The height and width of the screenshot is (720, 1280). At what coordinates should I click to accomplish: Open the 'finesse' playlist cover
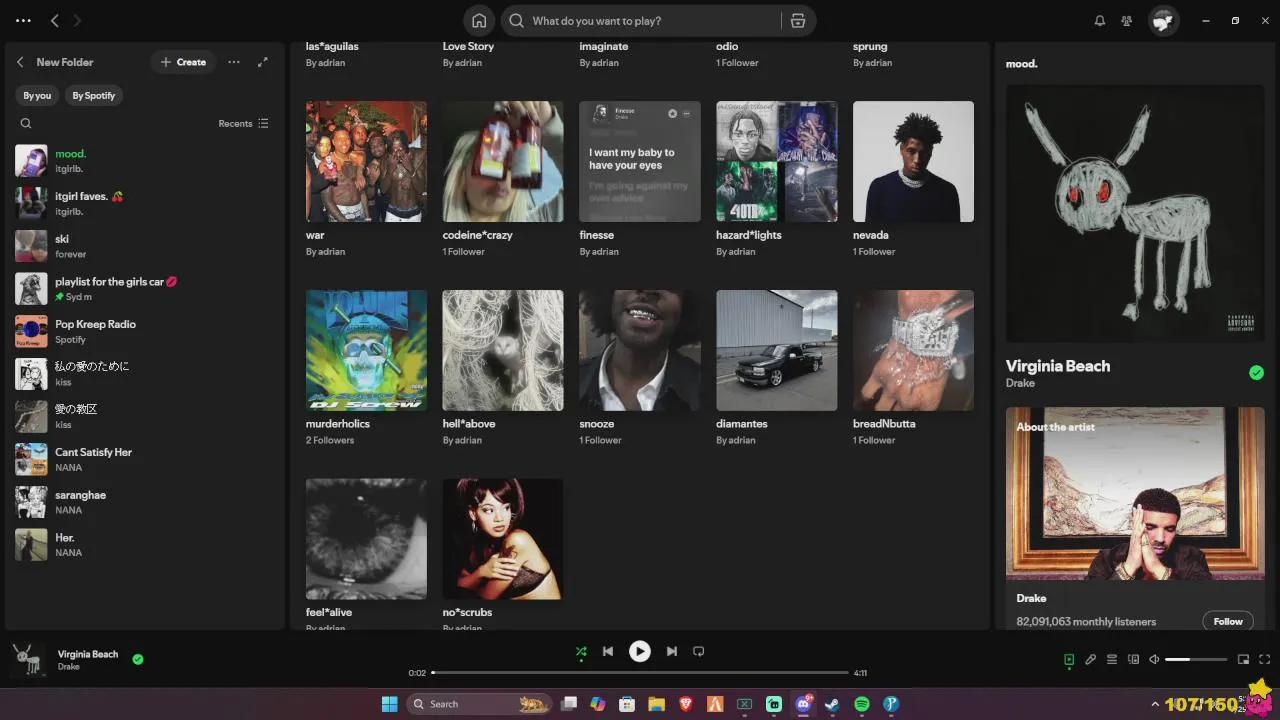pos(640,161)
